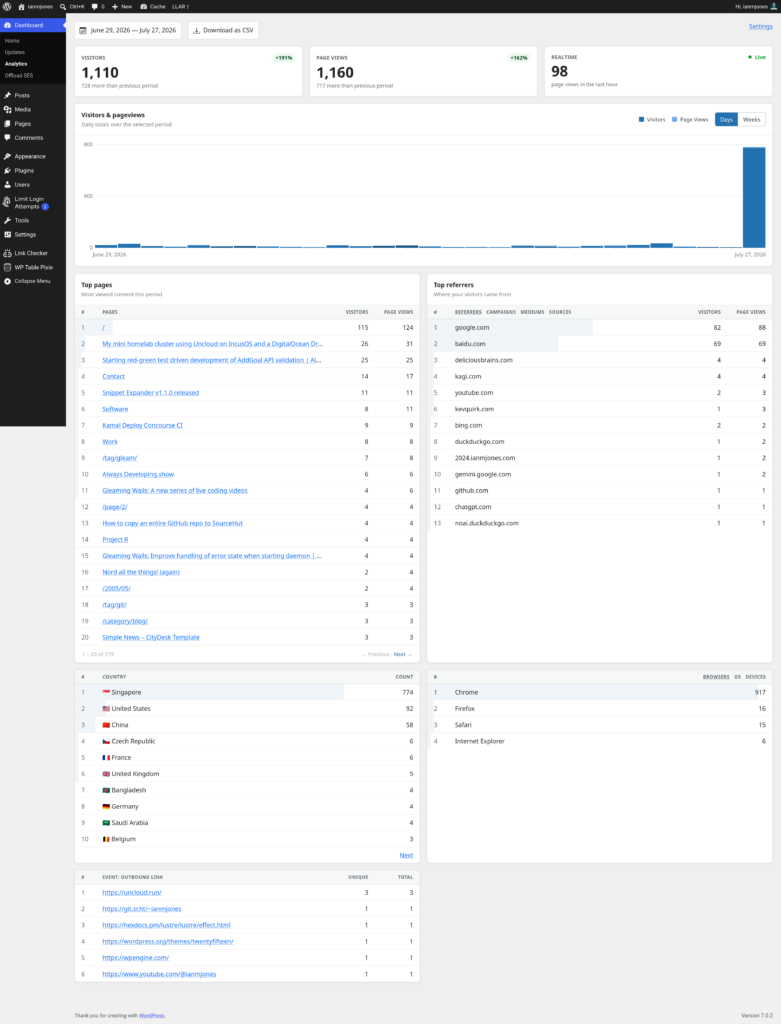Open the Analytics submenu item

click(x=16, y=64)
